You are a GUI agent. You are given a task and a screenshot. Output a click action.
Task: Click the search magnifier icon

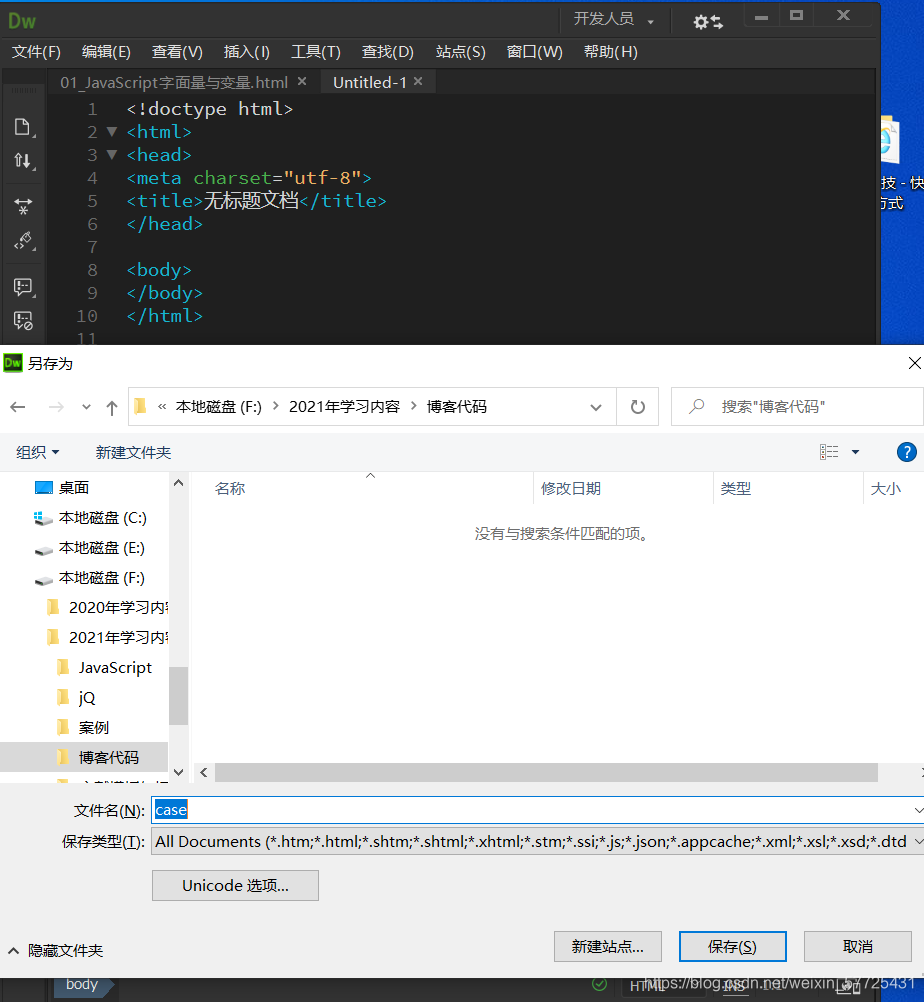click(x=697, y=406)
